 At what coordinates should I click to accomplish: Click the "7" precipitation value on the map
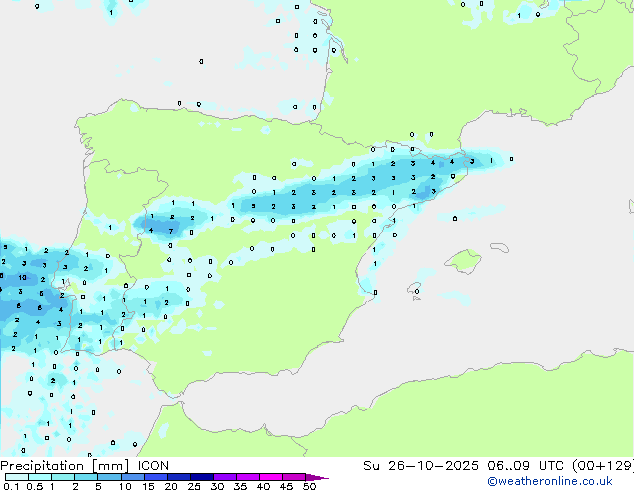click(171, 232)
